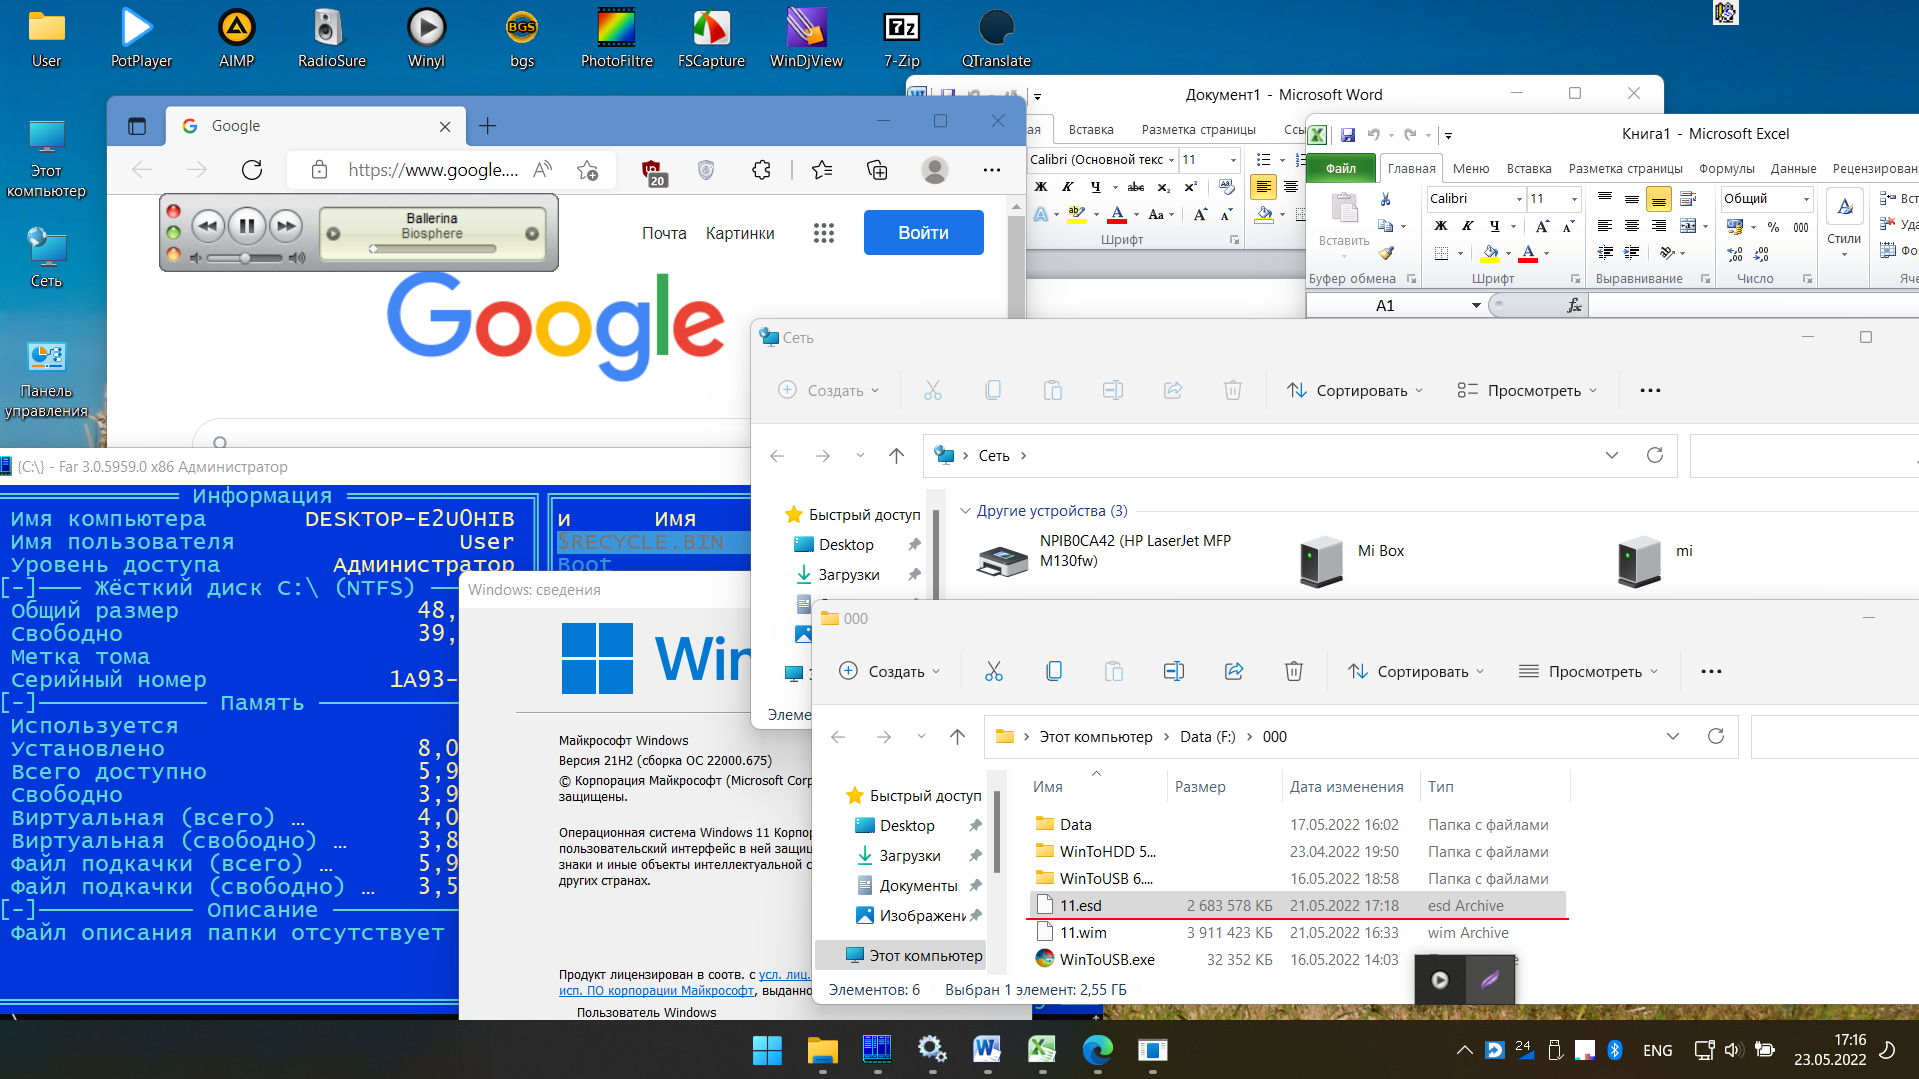Click the Share icon in 000 folder toolbar
Image resolution: width=1919 pixels, height=1079 pixels.
pos(1233,671)
